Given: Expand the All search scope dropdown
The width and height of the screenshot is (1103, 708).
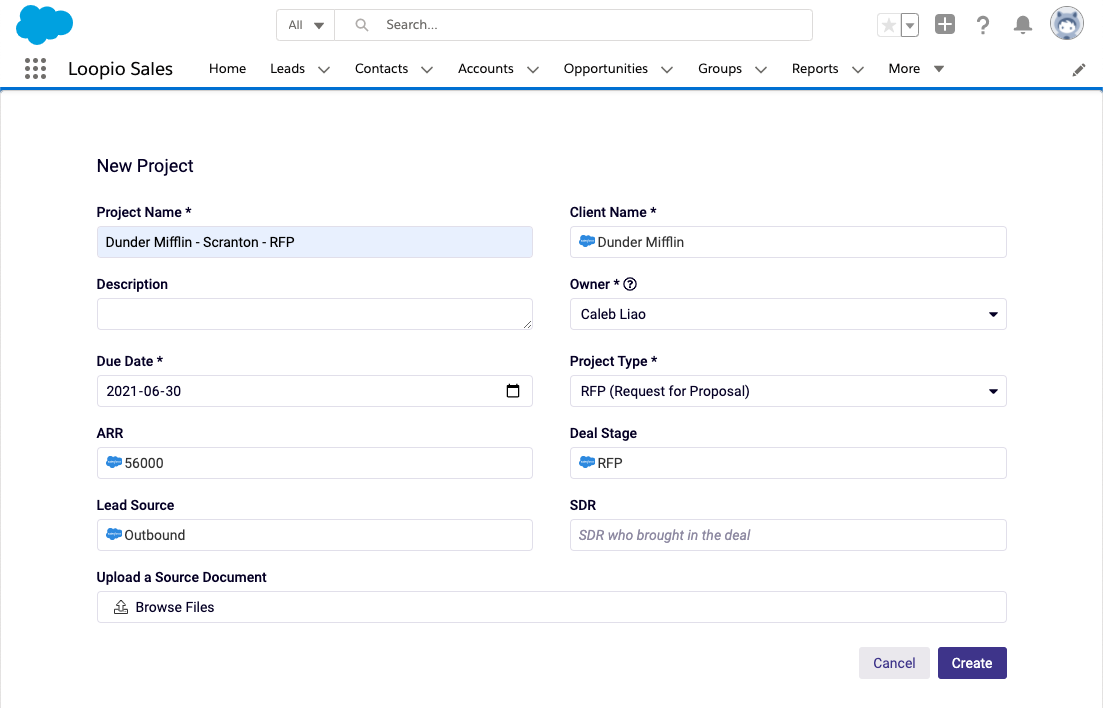Looking at the screenshot, I should 304,24.
